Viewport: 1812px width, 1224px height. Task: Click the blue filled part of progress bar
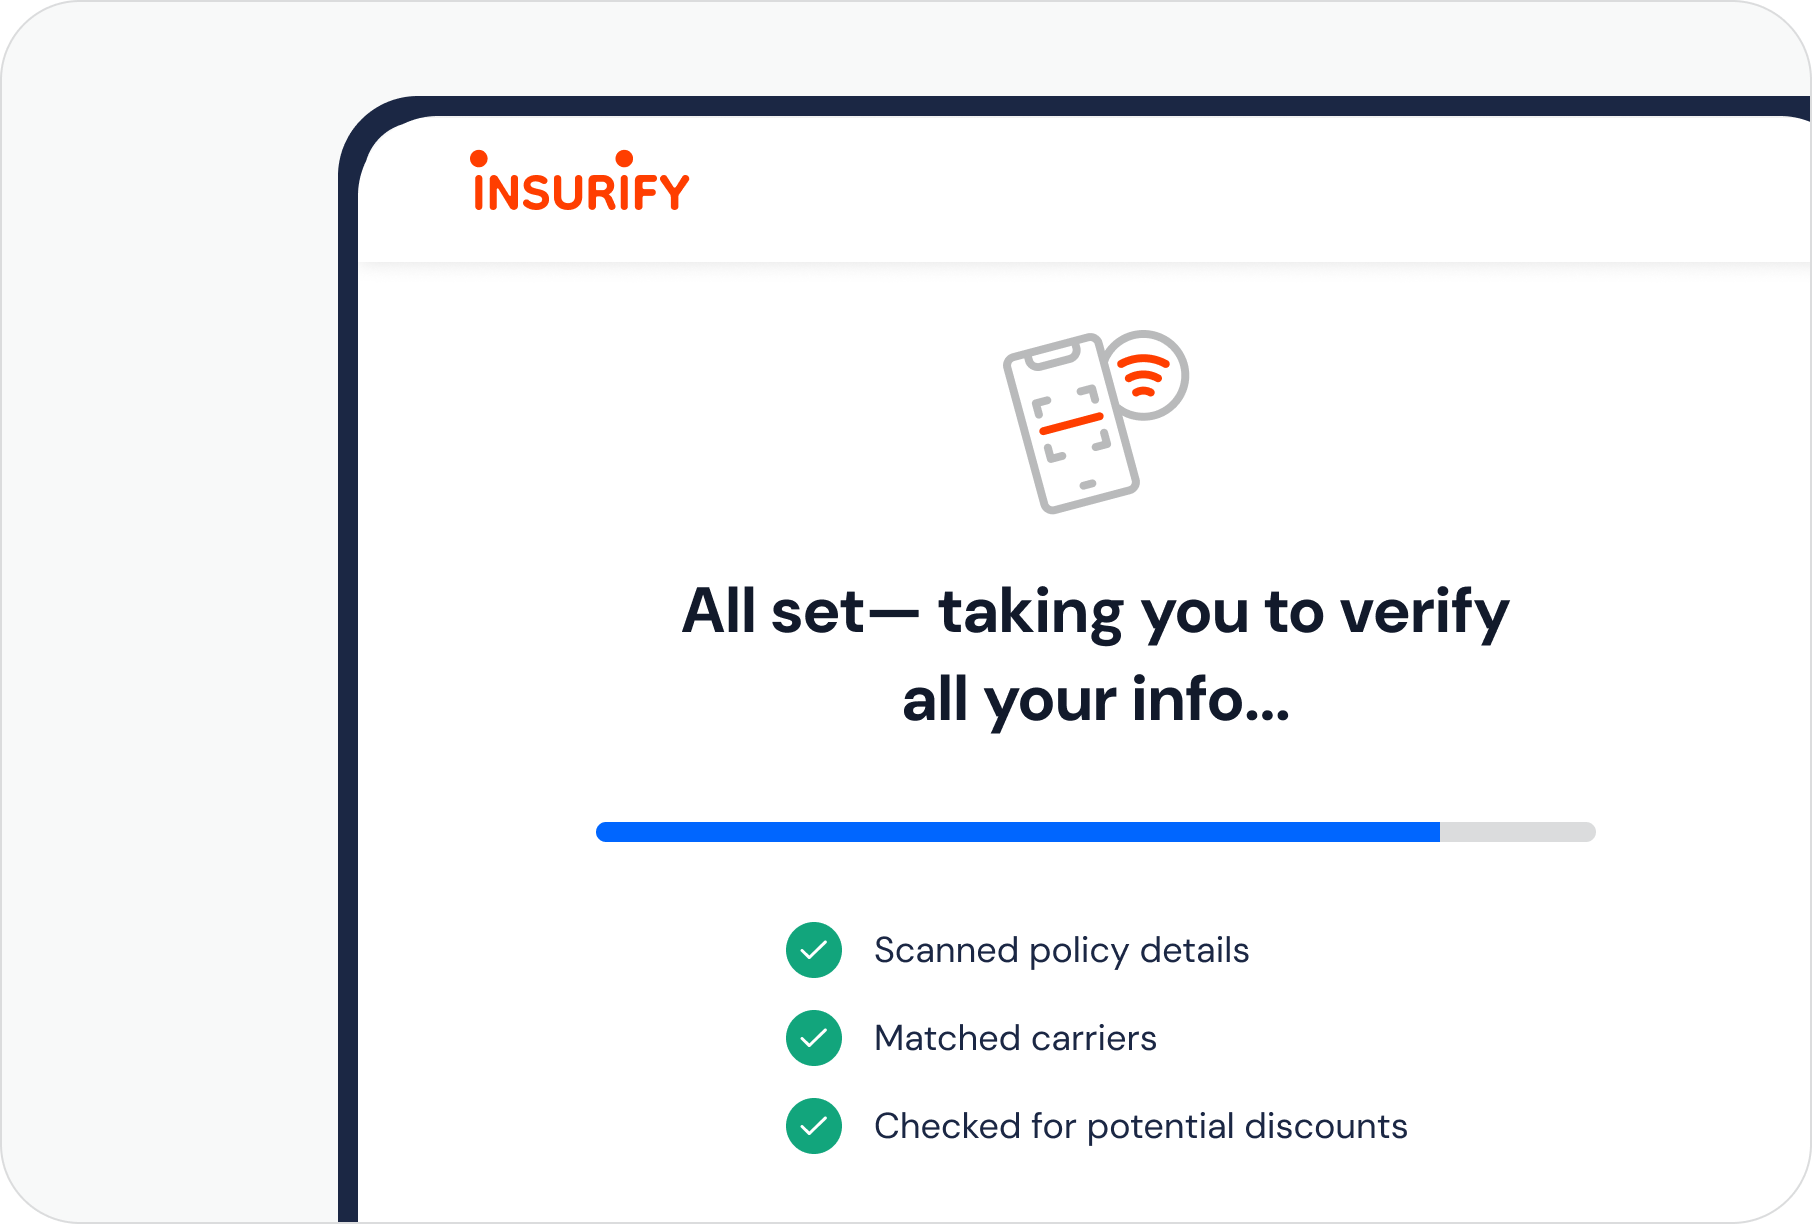coord(1017,832)
